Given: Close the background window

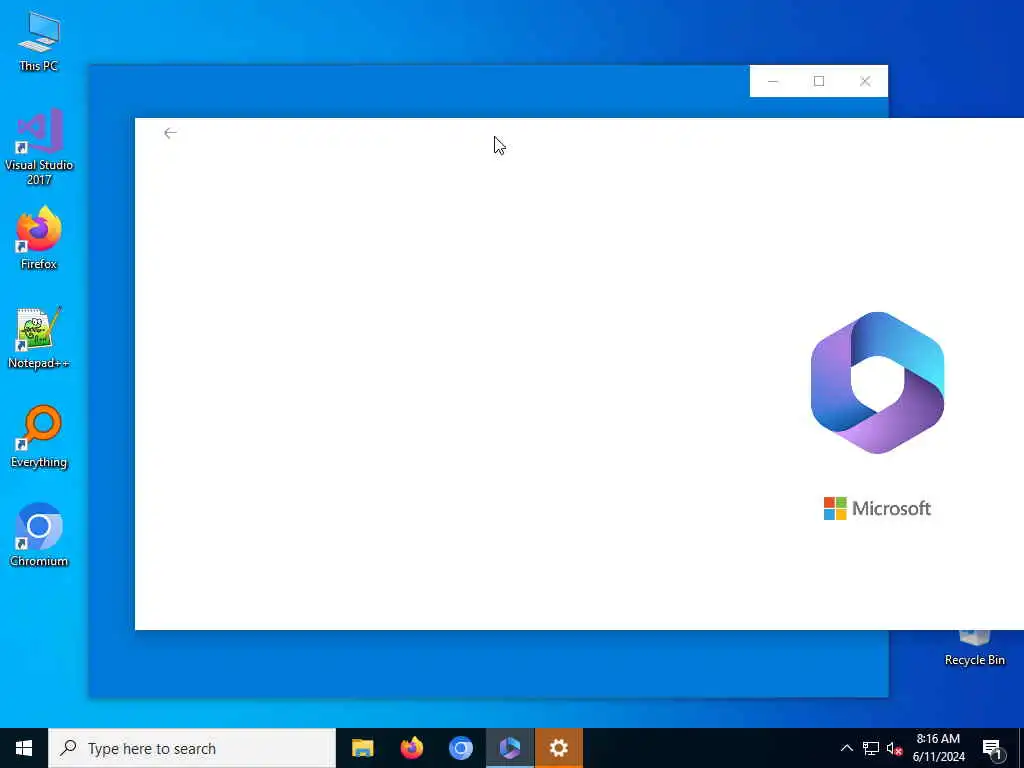Looking at the screenshot, I should tap(865, 81).
